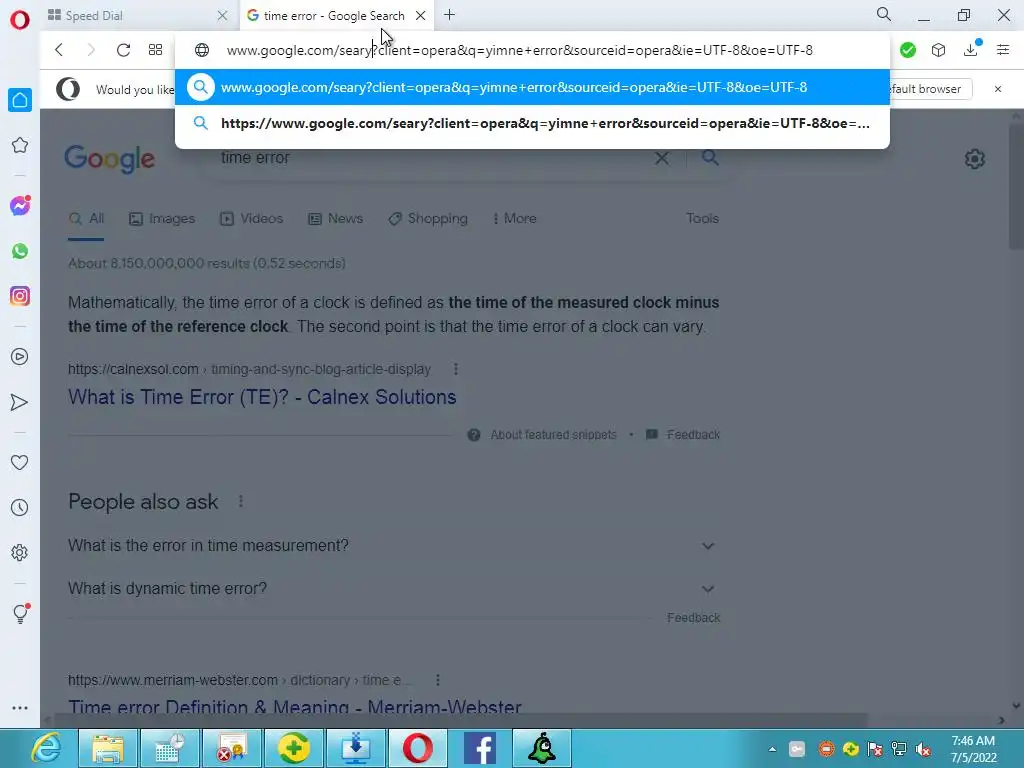Click the vertical page scrollbar thumb
The width and height of the screenshot is (1024, 768).
click(1016, 186)
